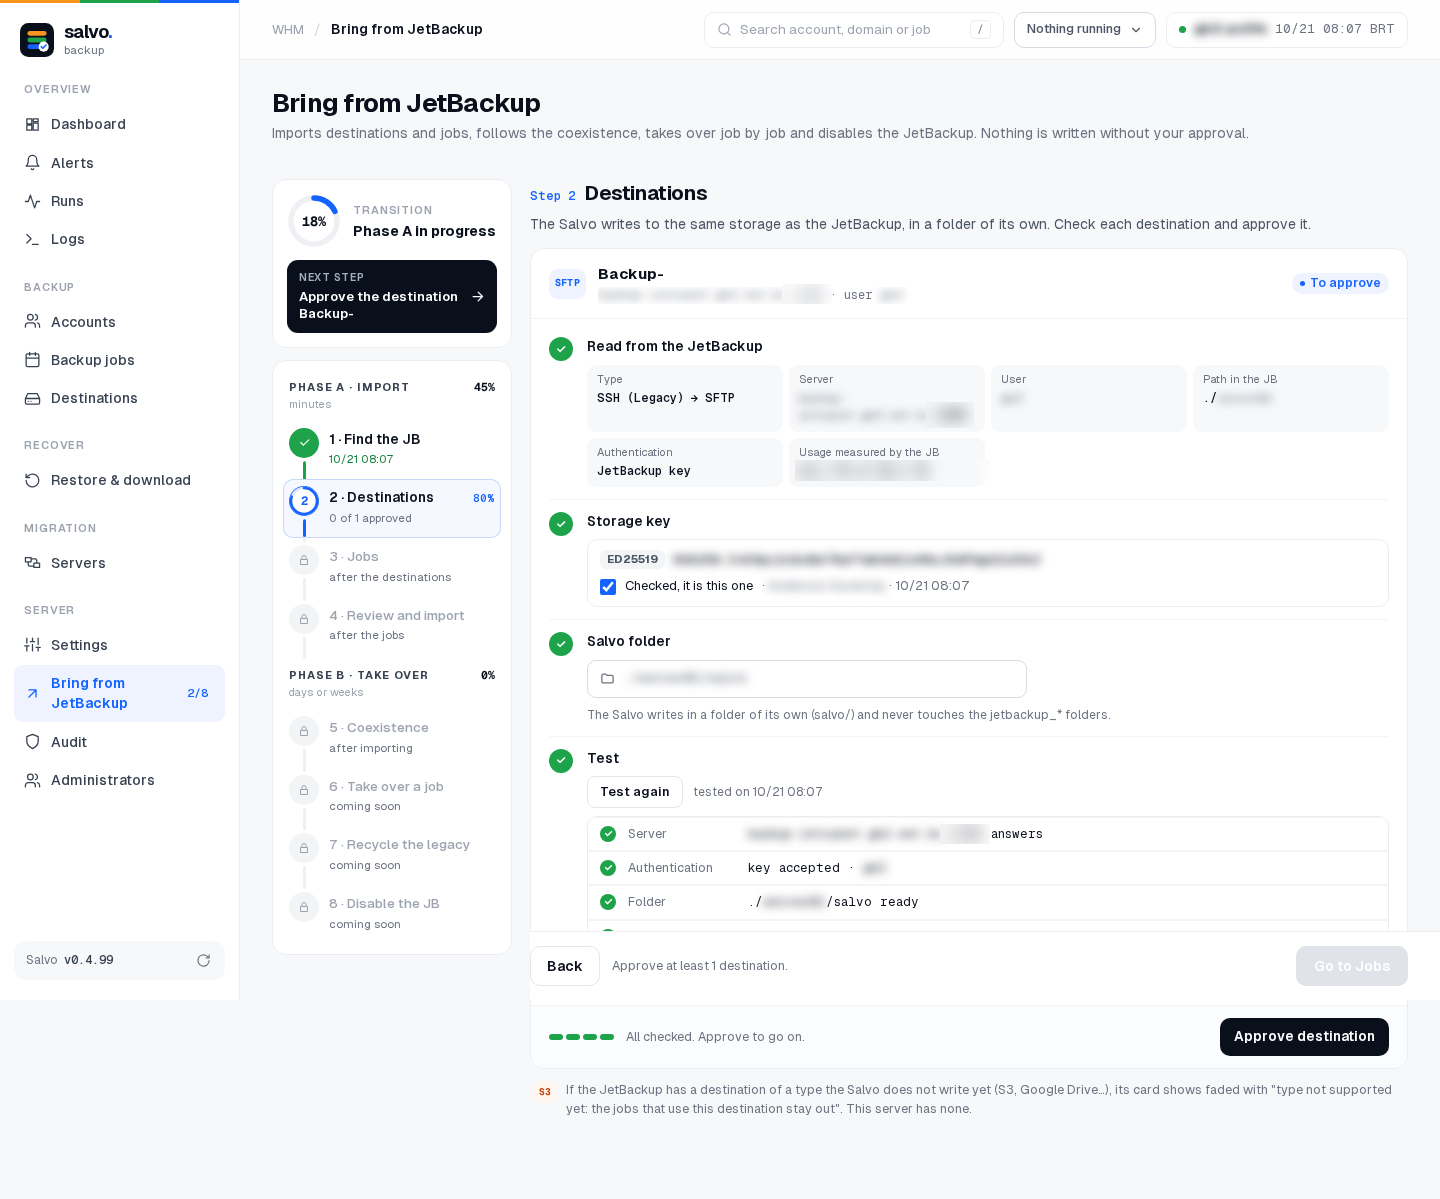Open the Destinations sidebar page
Viewport: 1440px width, 1199px height.
(119, 398)
